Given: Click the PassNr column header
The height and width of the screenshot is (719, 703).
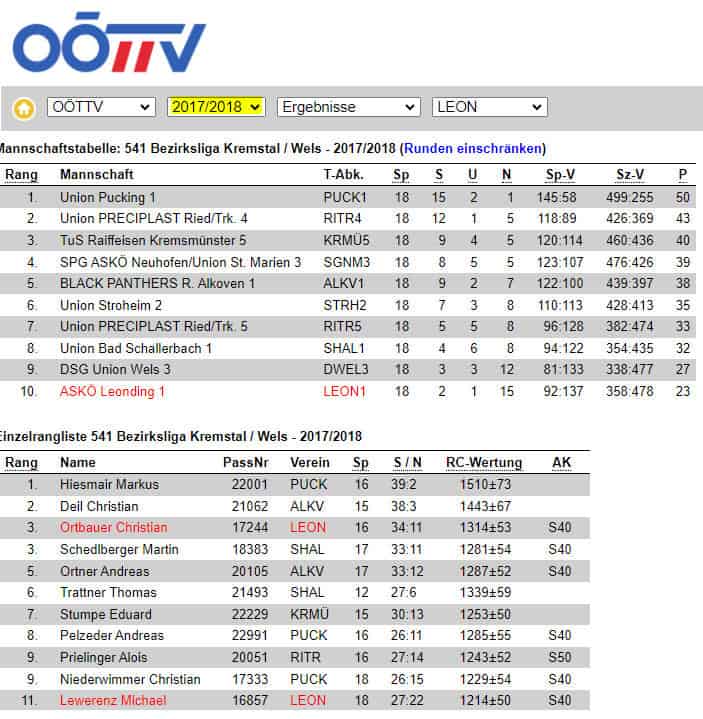Looking at the screenshot, I should (x=245, y=462).
